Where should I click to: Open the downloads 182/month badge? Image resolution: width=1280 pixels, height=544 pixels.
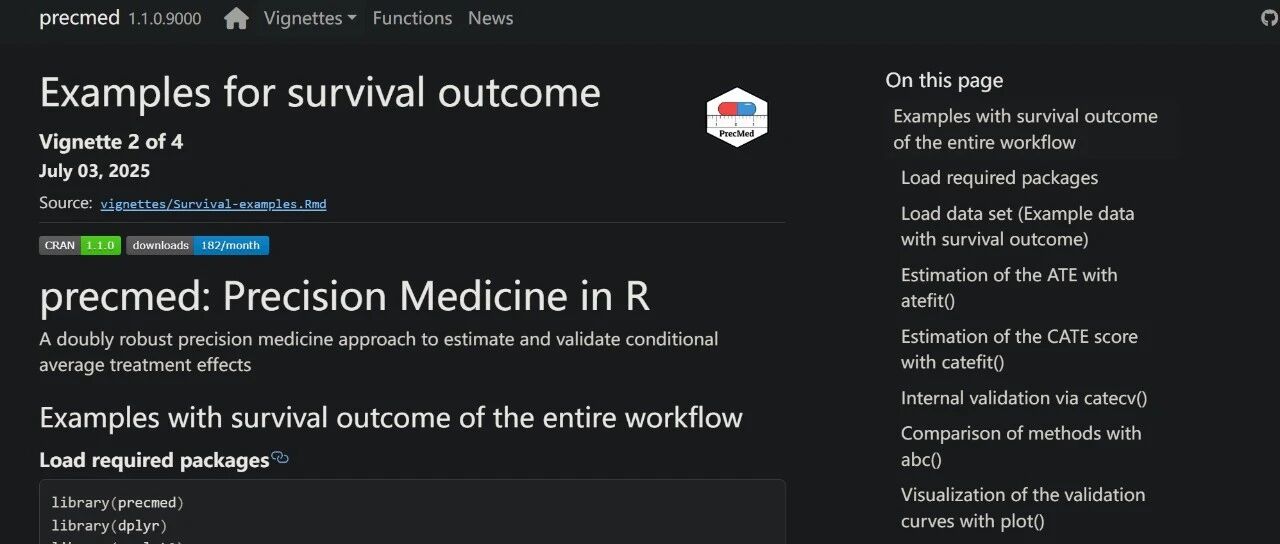[197, 245]
